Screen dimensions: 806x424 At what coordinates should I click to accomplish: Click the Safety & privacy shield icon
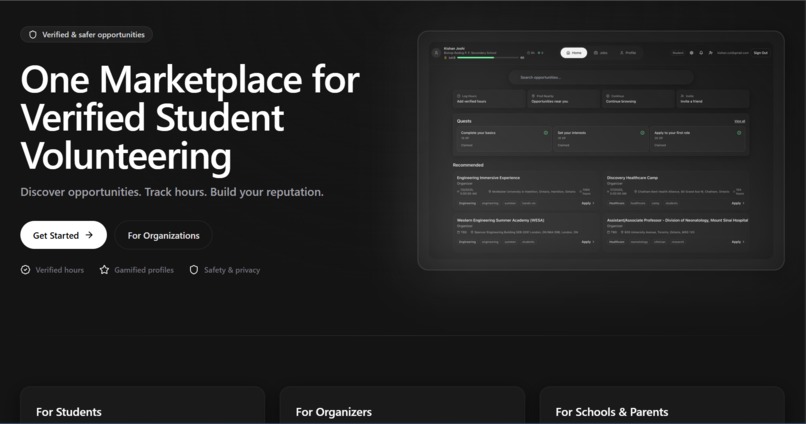click(194, 270)
